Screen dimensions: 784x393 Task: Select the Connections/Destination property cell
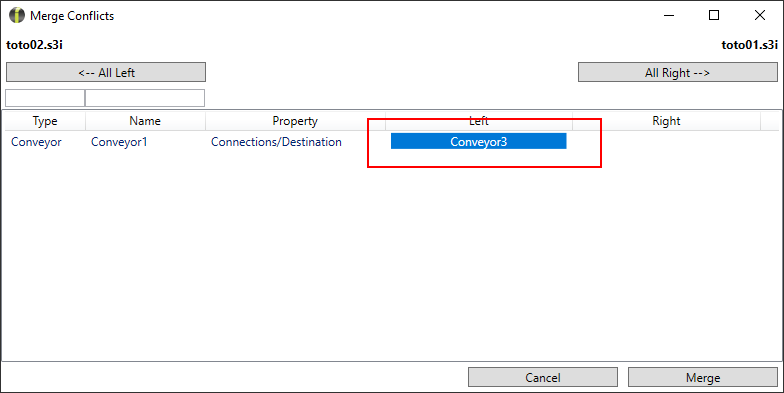(276, 142)
